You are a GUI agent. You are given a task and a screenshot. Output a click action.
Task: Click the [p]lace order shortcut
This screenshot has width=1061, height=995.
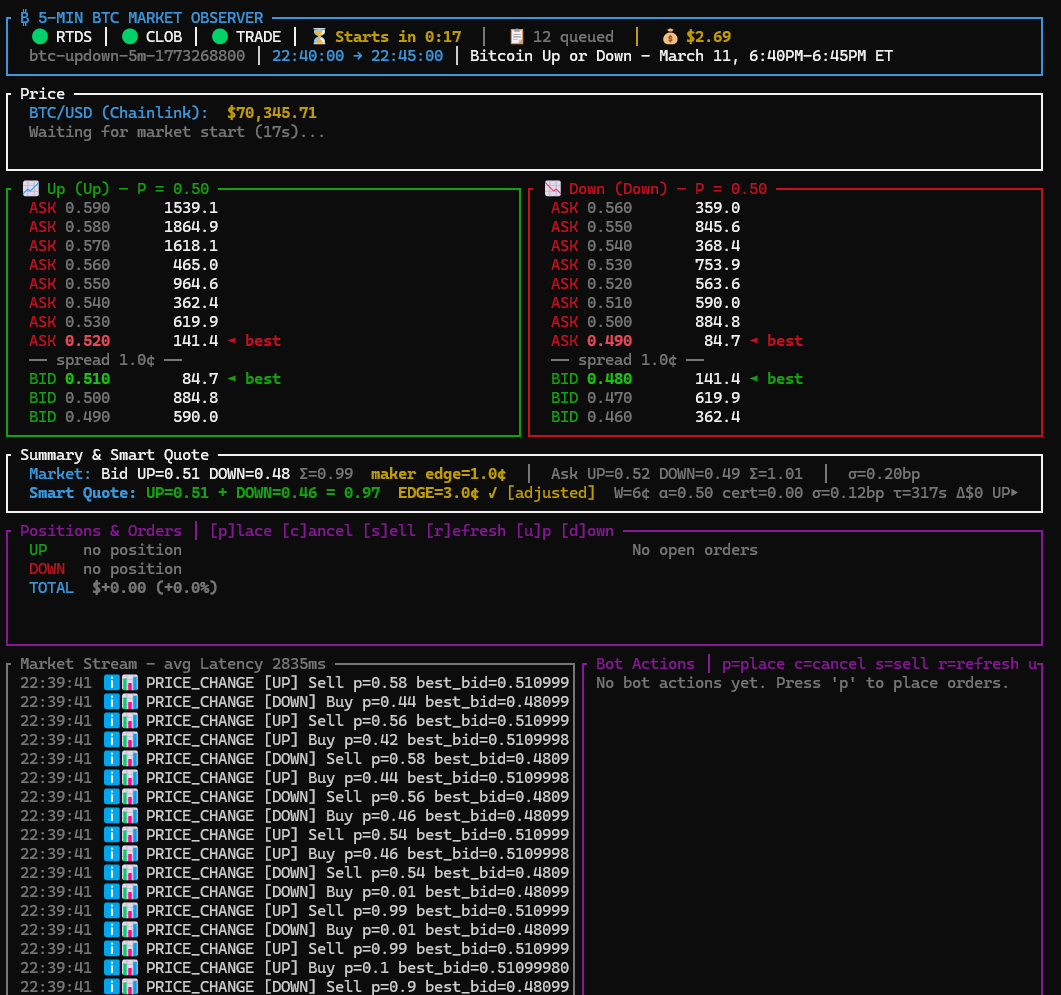(241, 530)
